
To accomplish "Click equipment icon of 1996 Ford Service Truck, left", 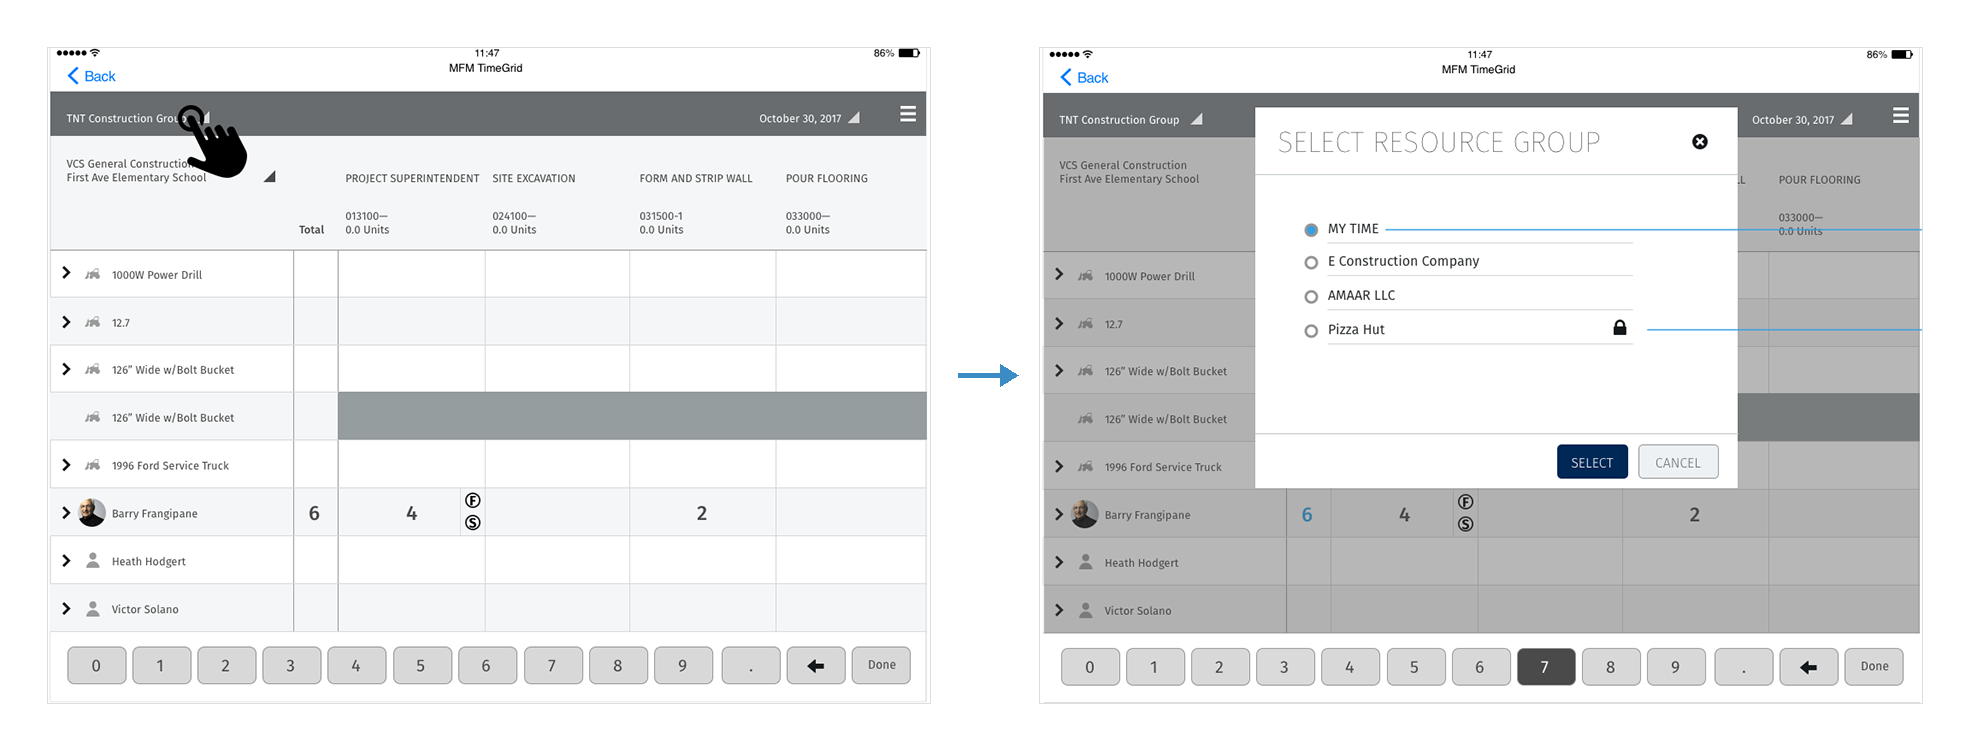I will [x=92, y=465].
